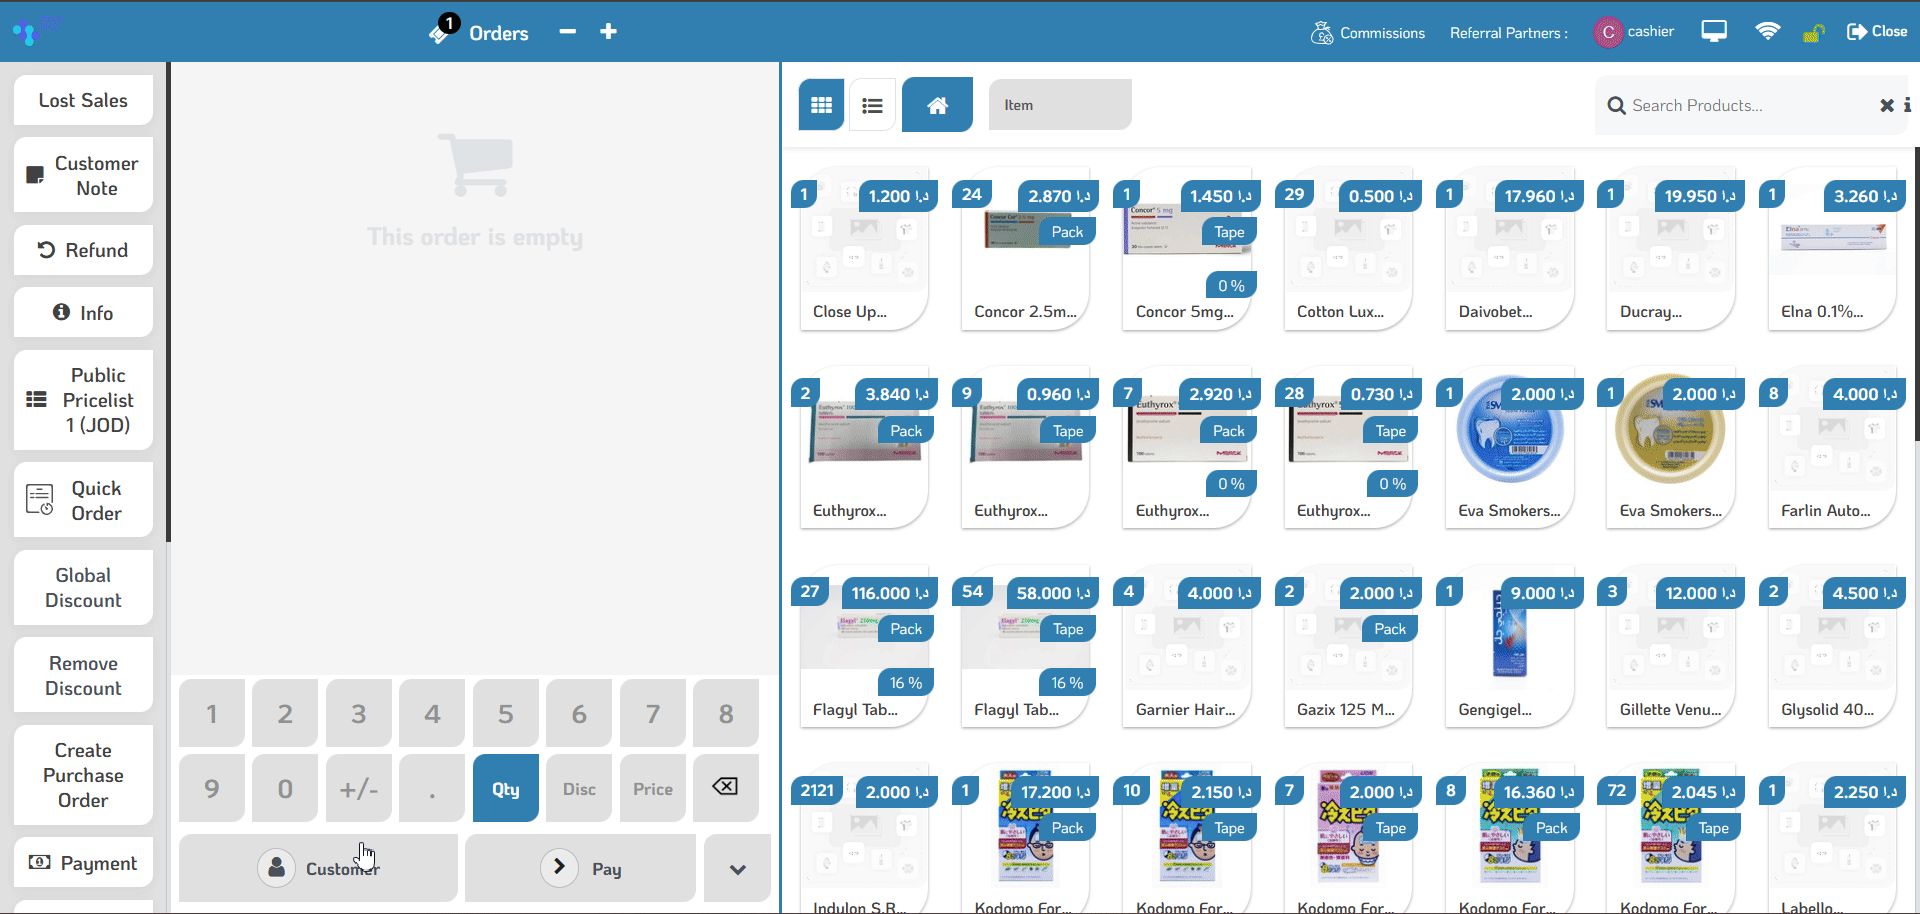1920x914 pixels.
Task: Click the Quick Order document icon
Action: click(40, 499)
